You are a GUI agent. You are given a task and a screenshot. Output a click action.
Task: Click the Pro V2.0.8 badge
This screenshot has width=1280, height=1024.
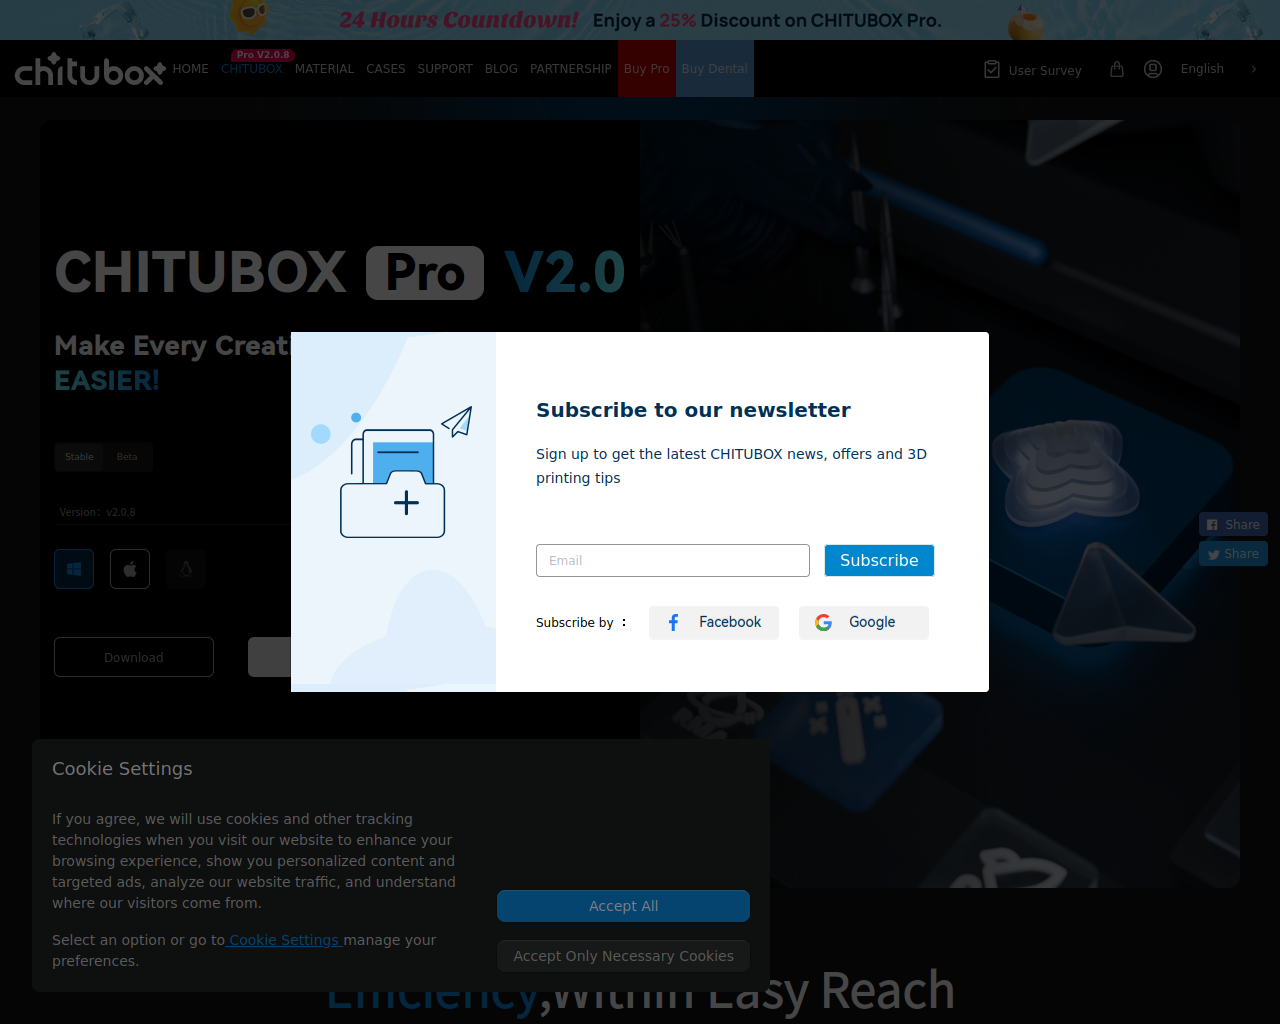(263, 55)
